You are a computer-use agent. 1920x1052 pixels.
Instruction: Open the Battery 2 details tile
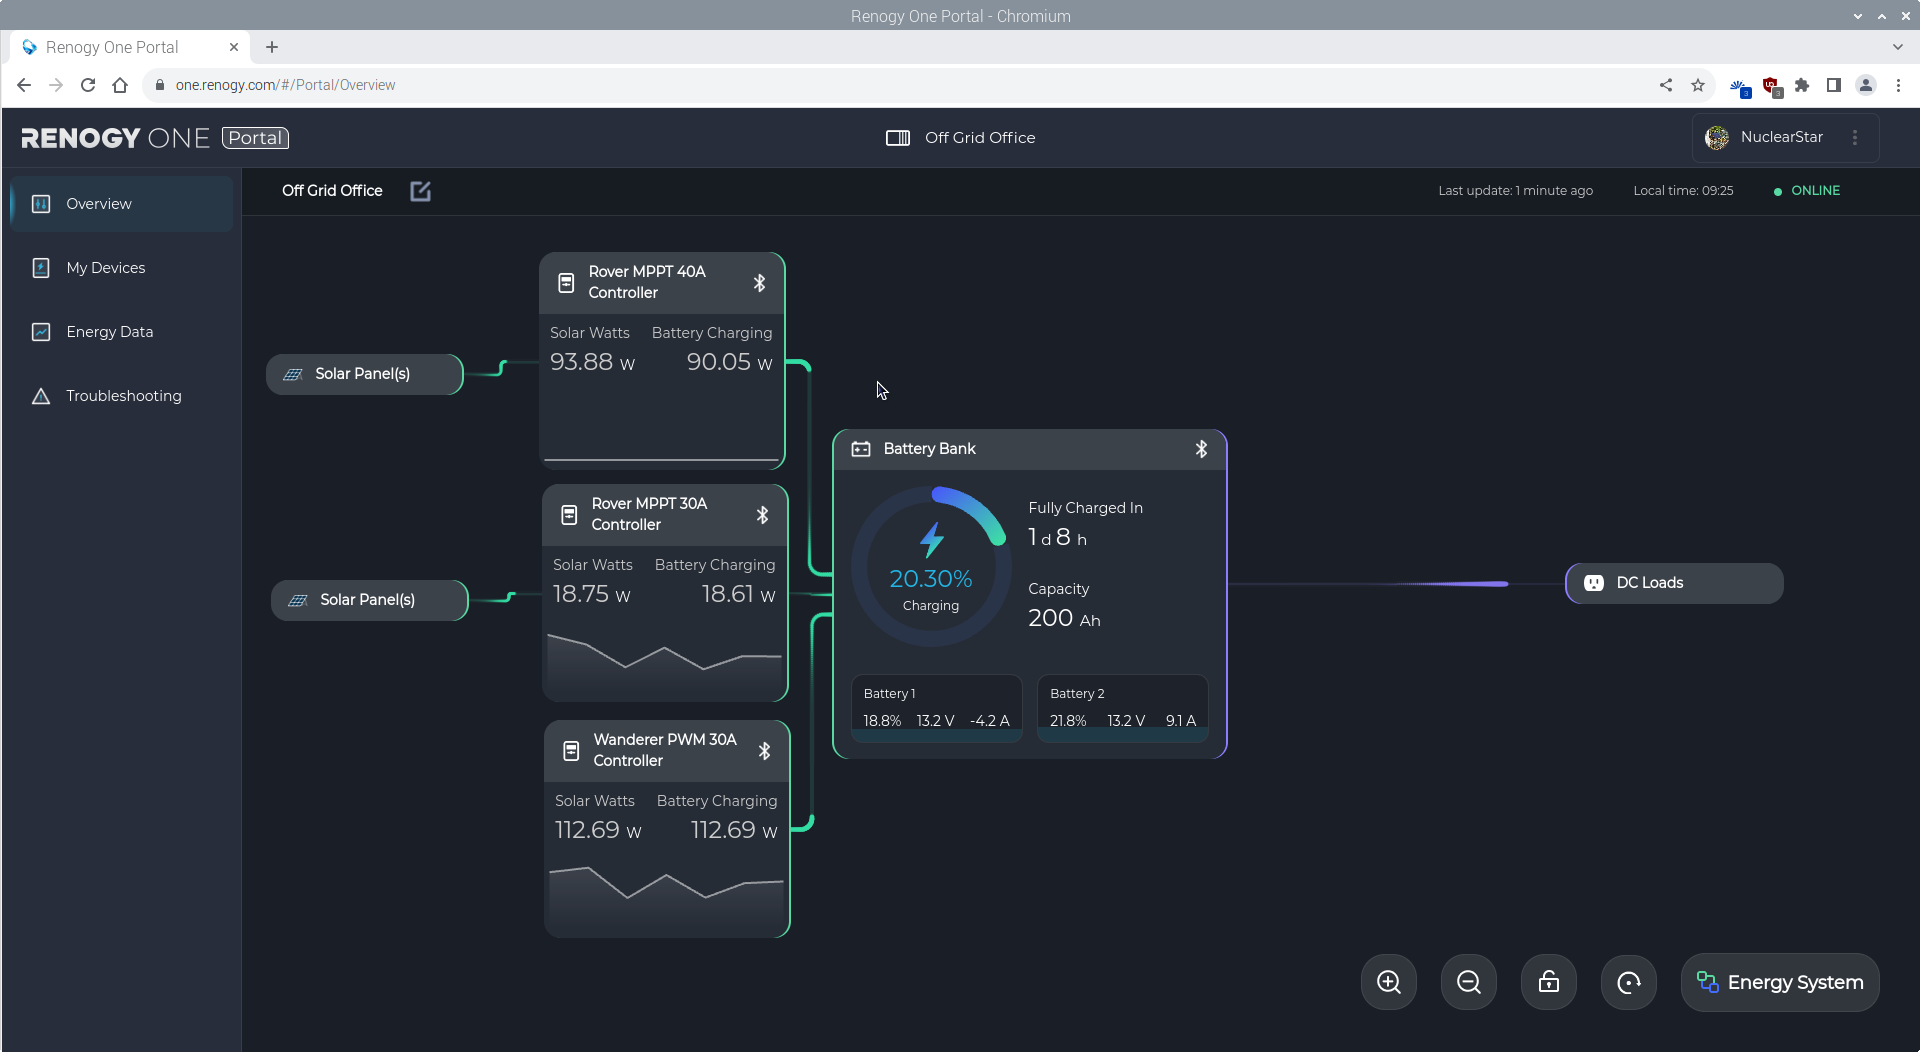pyautogui.click(x=1123, y=708)
